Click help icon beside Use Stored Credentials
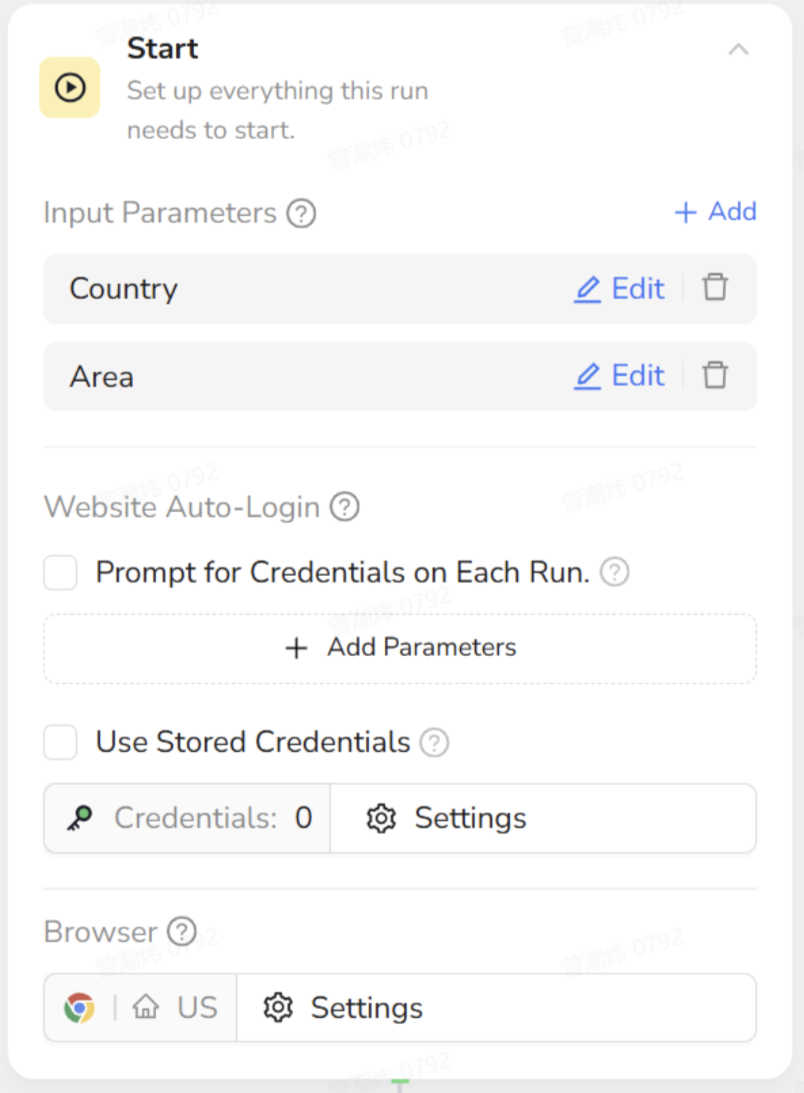Image resolution: width=804 pixels, height=1093 pixels. pyautogui.click(x=434, y=743)
